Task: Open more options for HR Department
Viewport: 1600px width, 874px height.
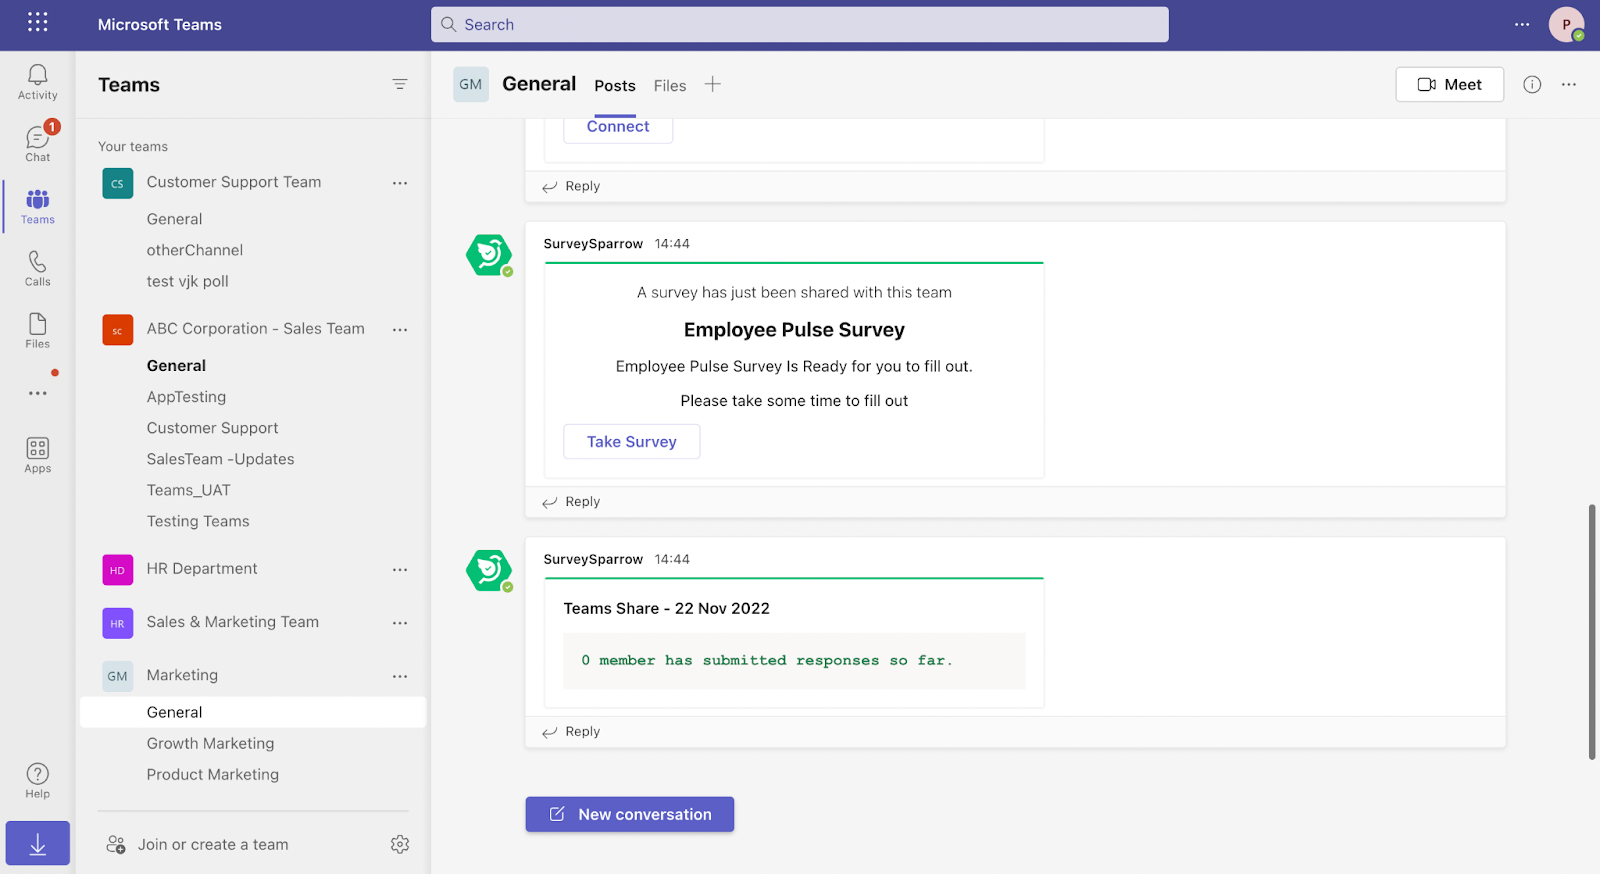Action: [400, 569]
